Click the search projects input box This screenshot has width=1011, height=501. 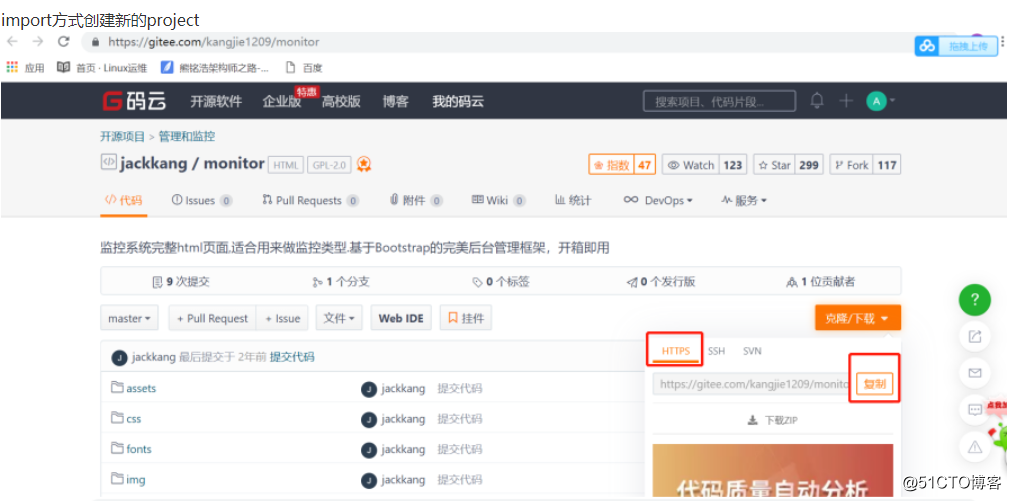click(719, 101)
